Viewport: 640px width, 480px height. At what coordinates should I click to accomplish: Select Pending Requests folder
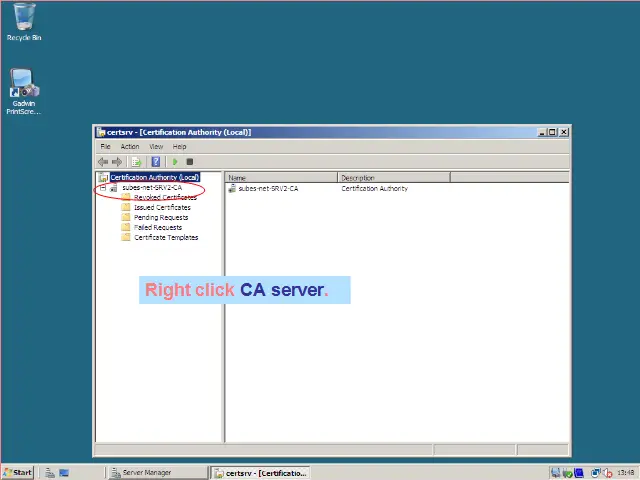coord(160,217)
